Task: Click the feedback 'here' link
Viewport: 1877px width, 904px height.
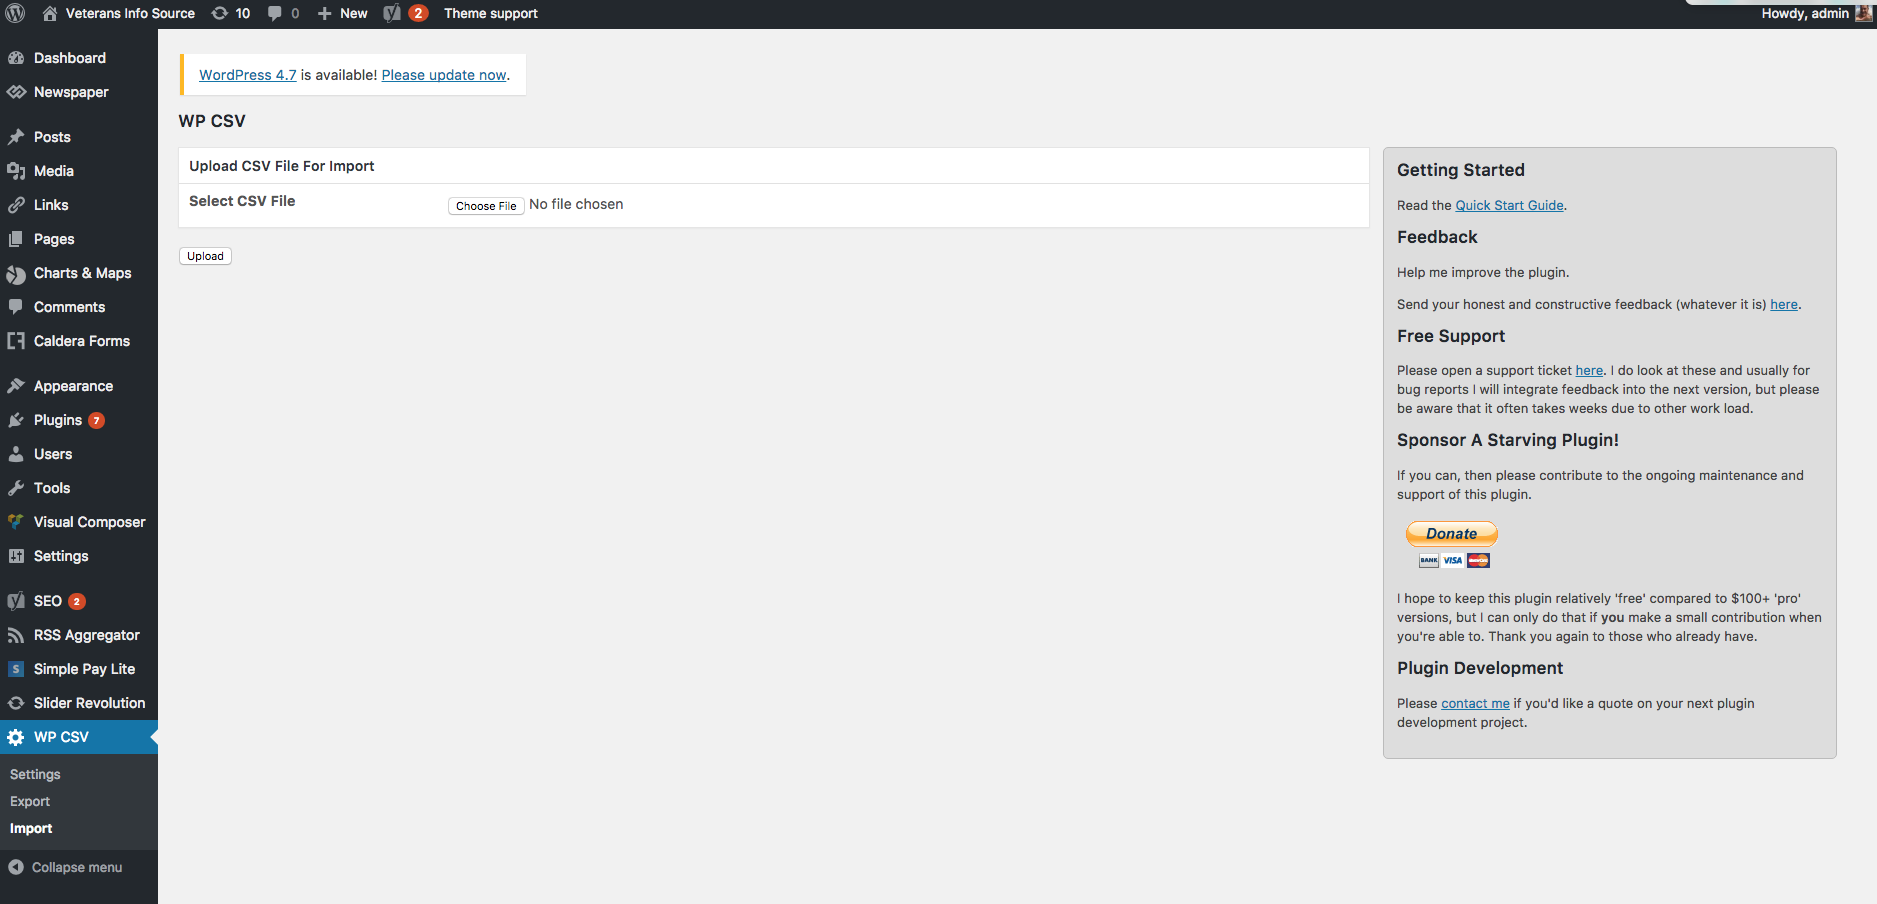Action: pos(1784,304)
